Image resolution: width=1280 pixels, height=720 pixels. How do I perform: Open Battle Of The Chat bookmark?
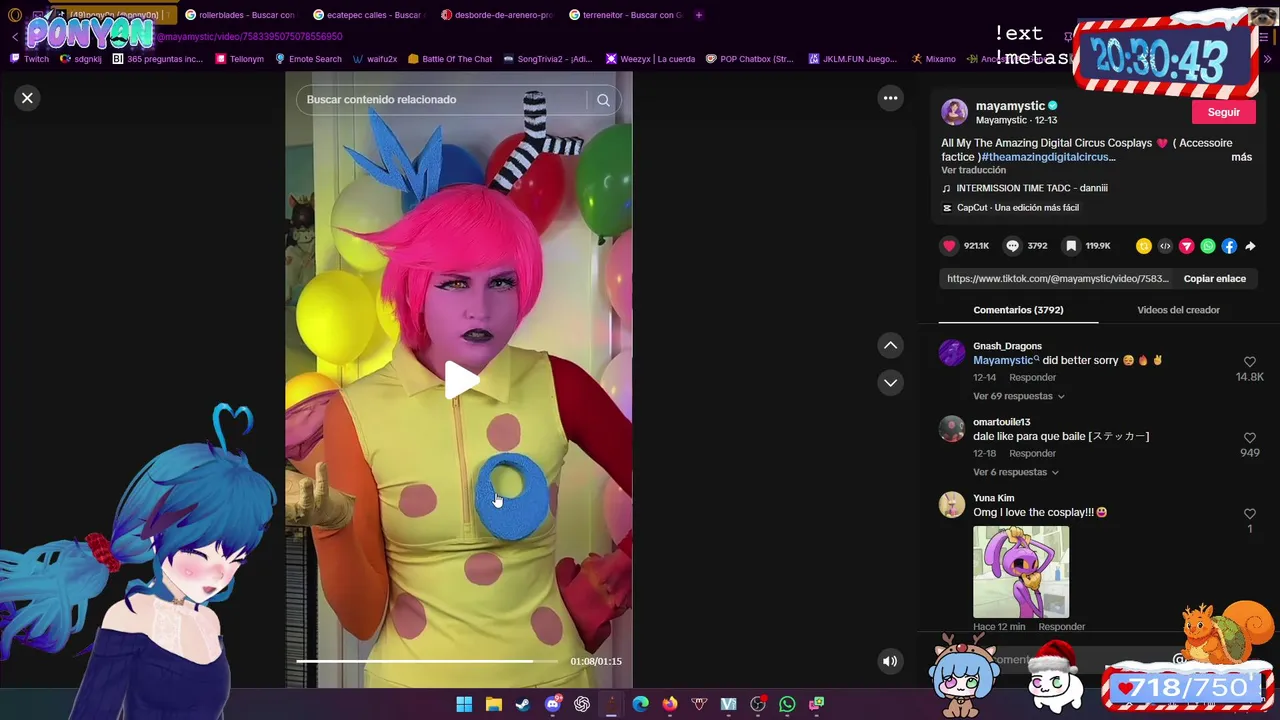point(450,59)
